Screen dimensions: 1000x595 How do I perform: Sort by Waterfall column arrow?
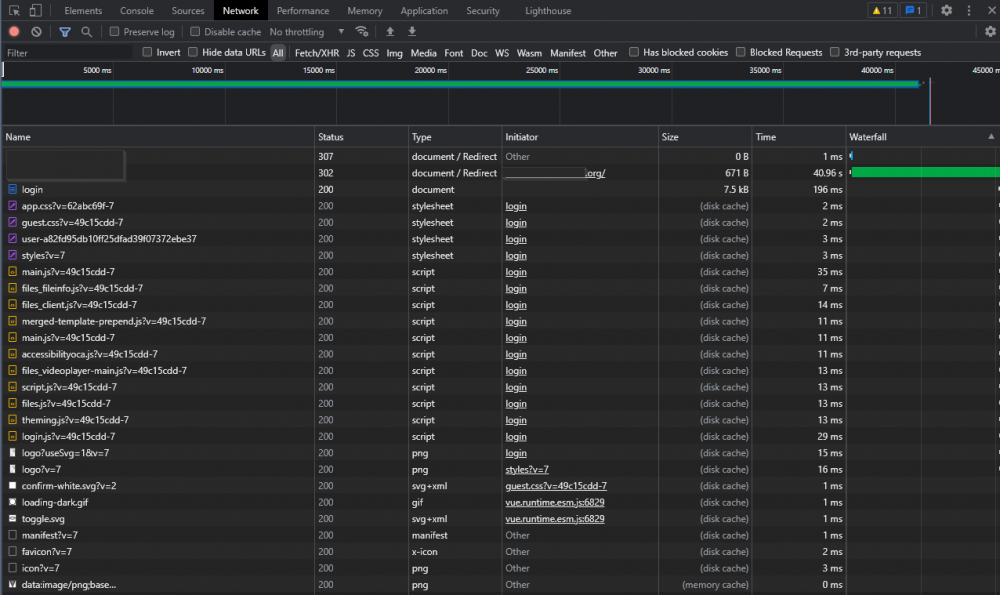point(991,136)
